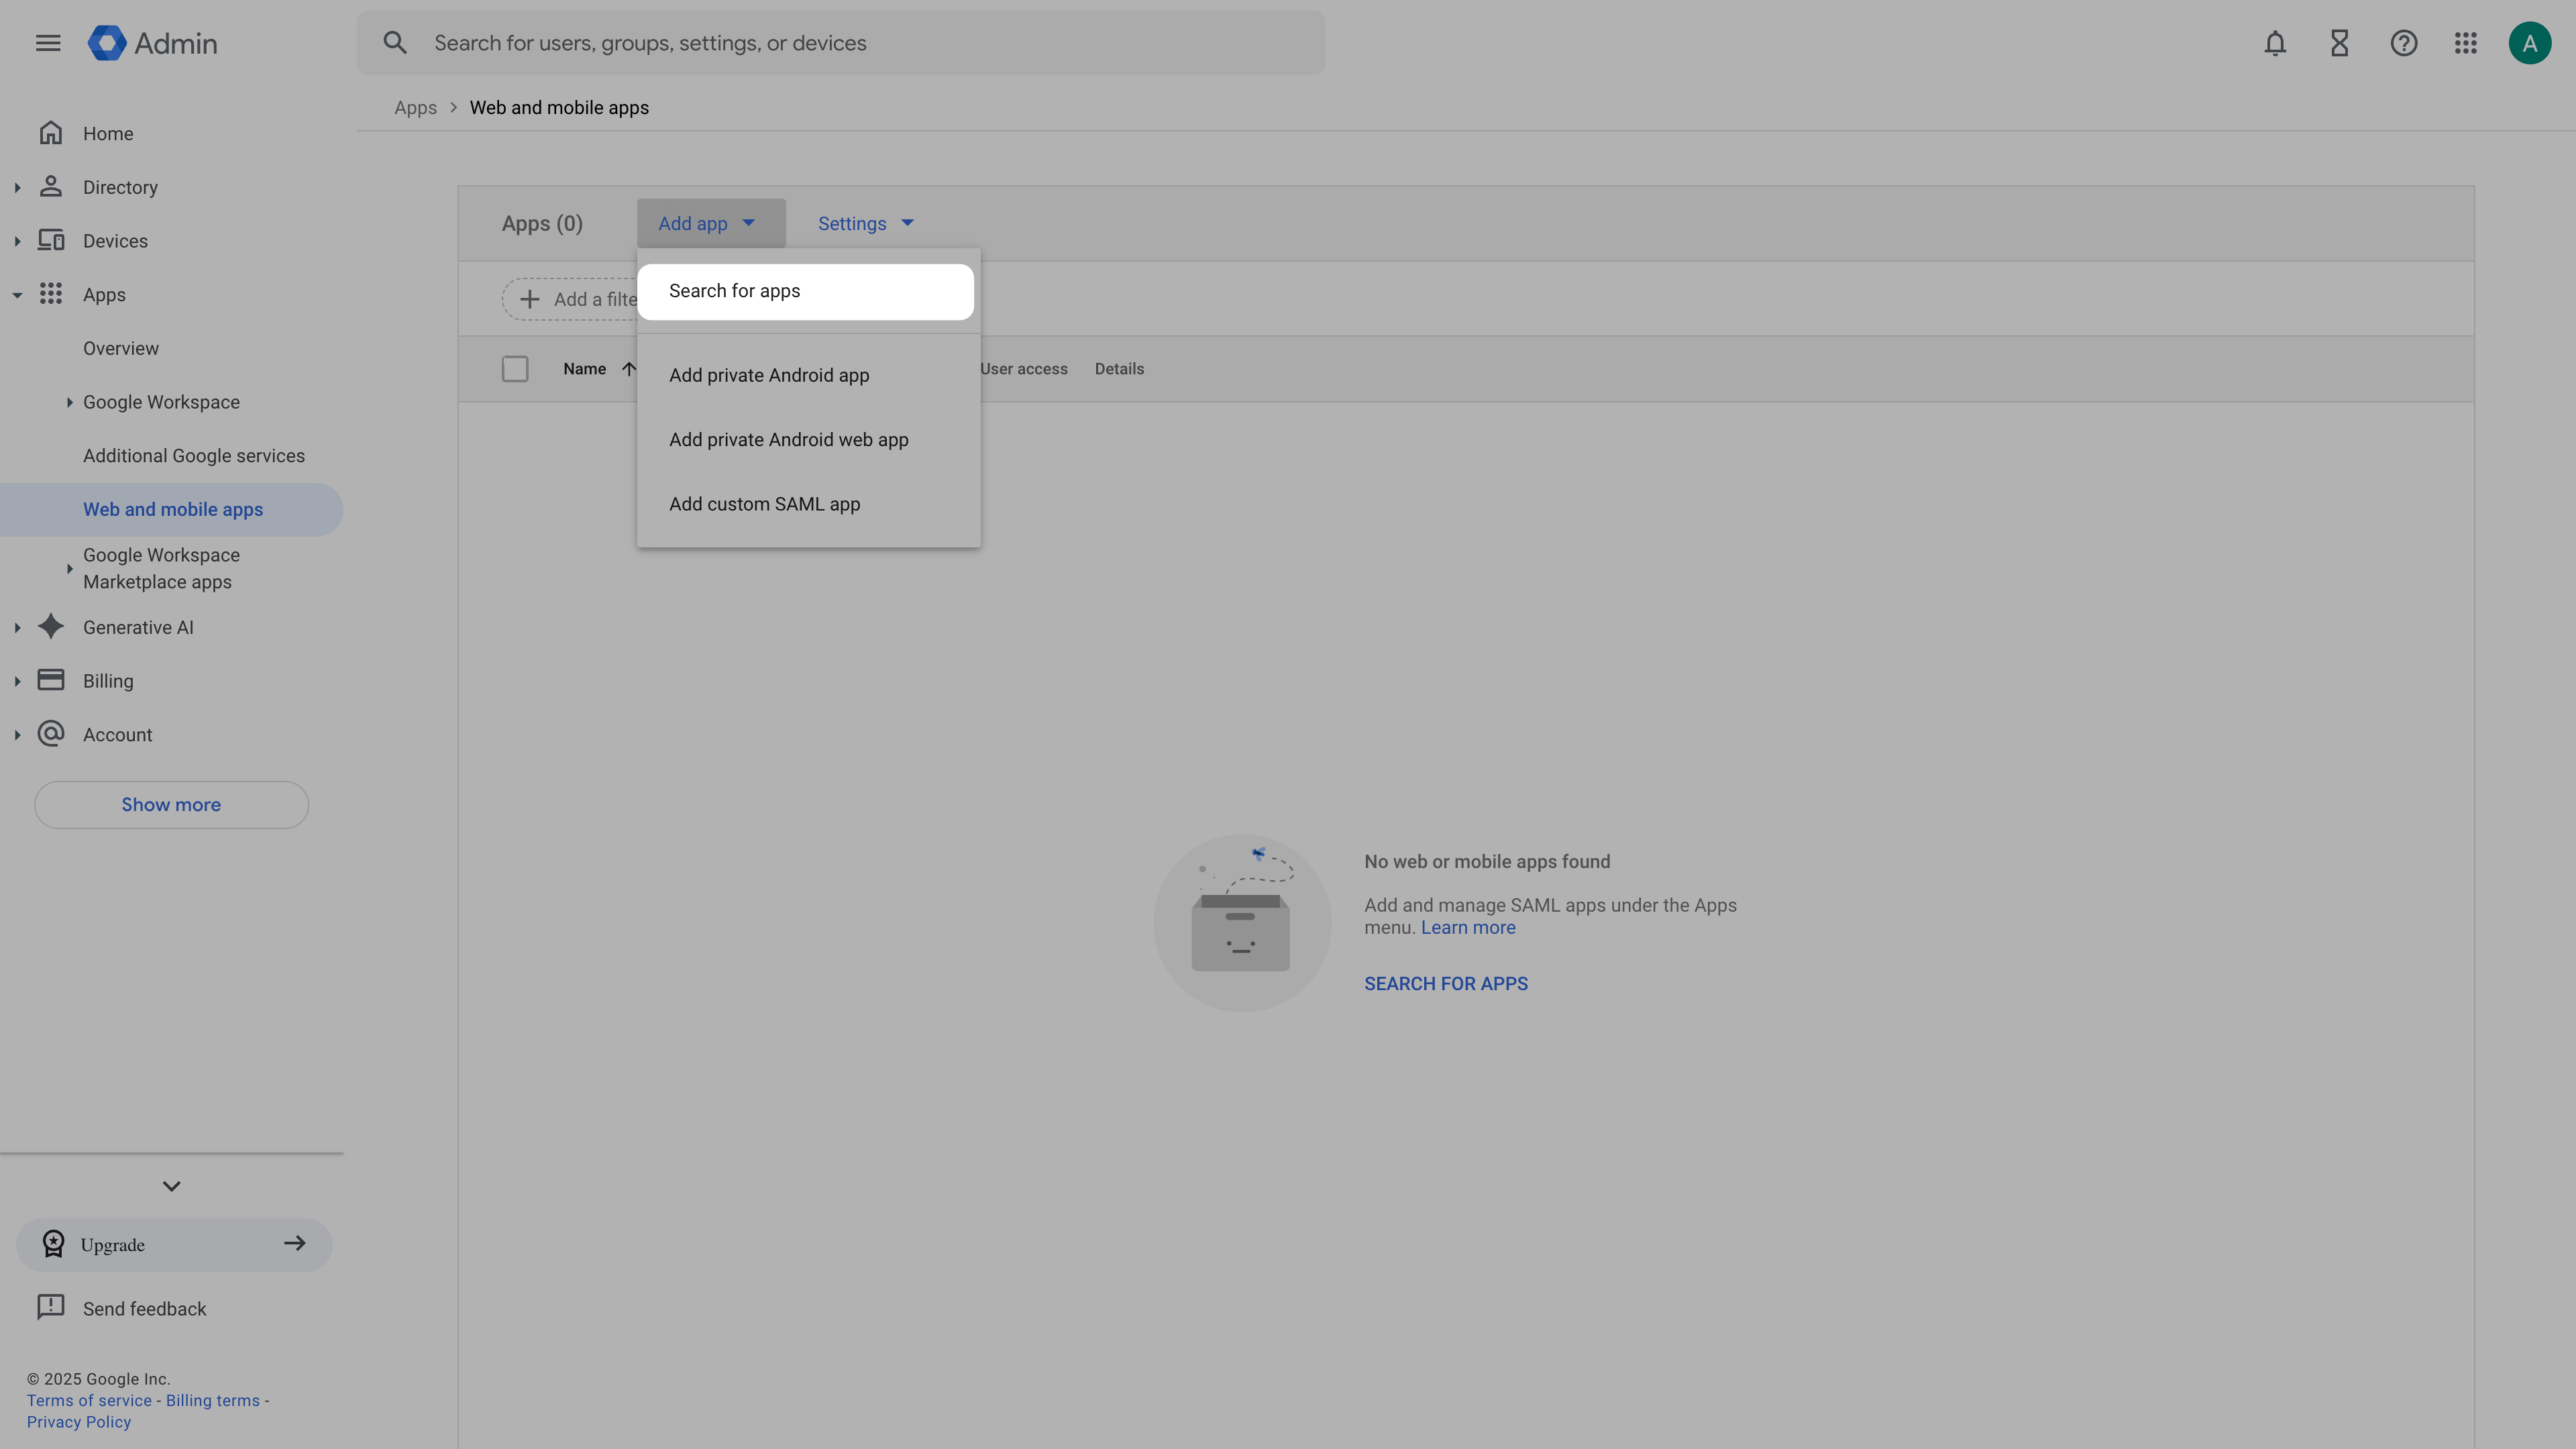This screenshot has width=2576, height=1449.
Task: Open the Settings dropdown
Action: click(864, 223)
